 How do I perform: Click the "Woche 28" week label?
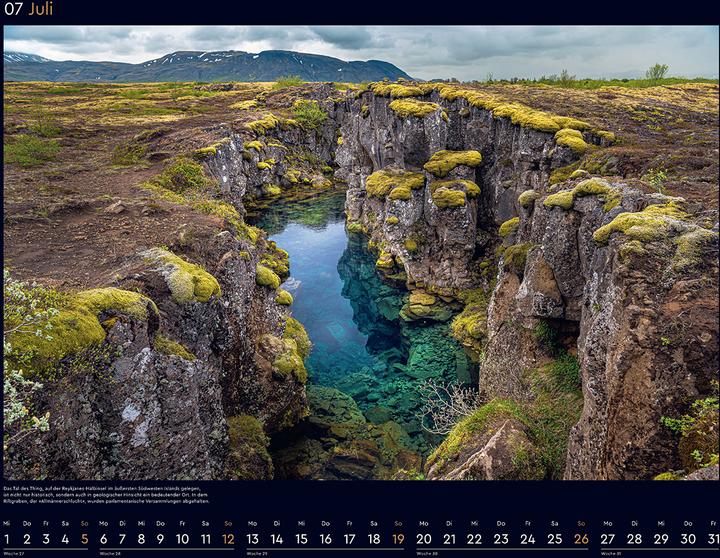tap(110, 553)
